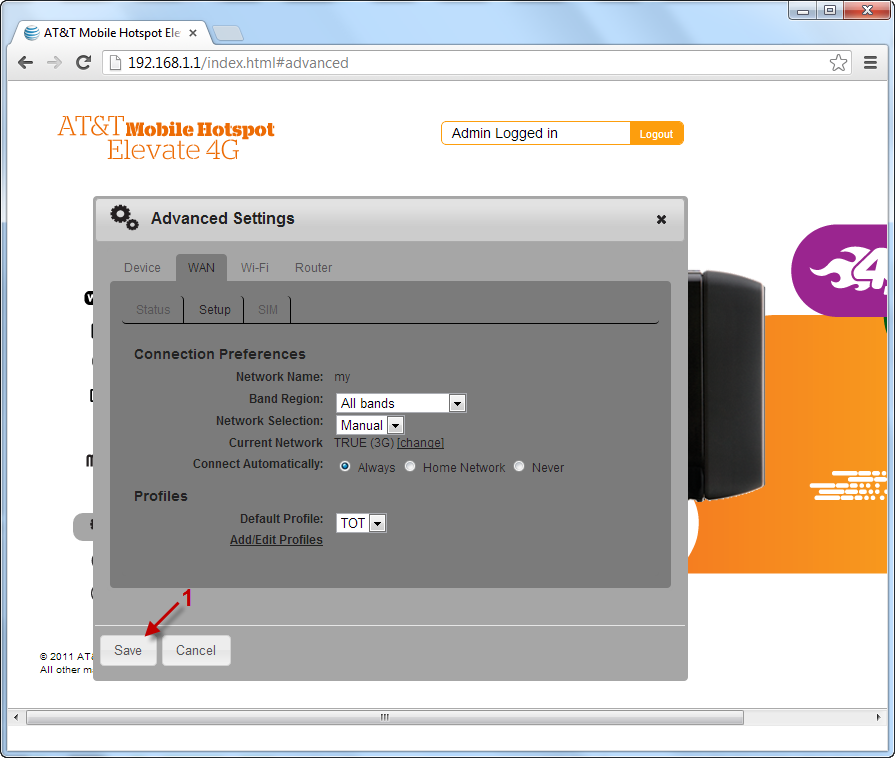Select the Never radio button
The image size is (895, 758).
click(x=519, y=466)
